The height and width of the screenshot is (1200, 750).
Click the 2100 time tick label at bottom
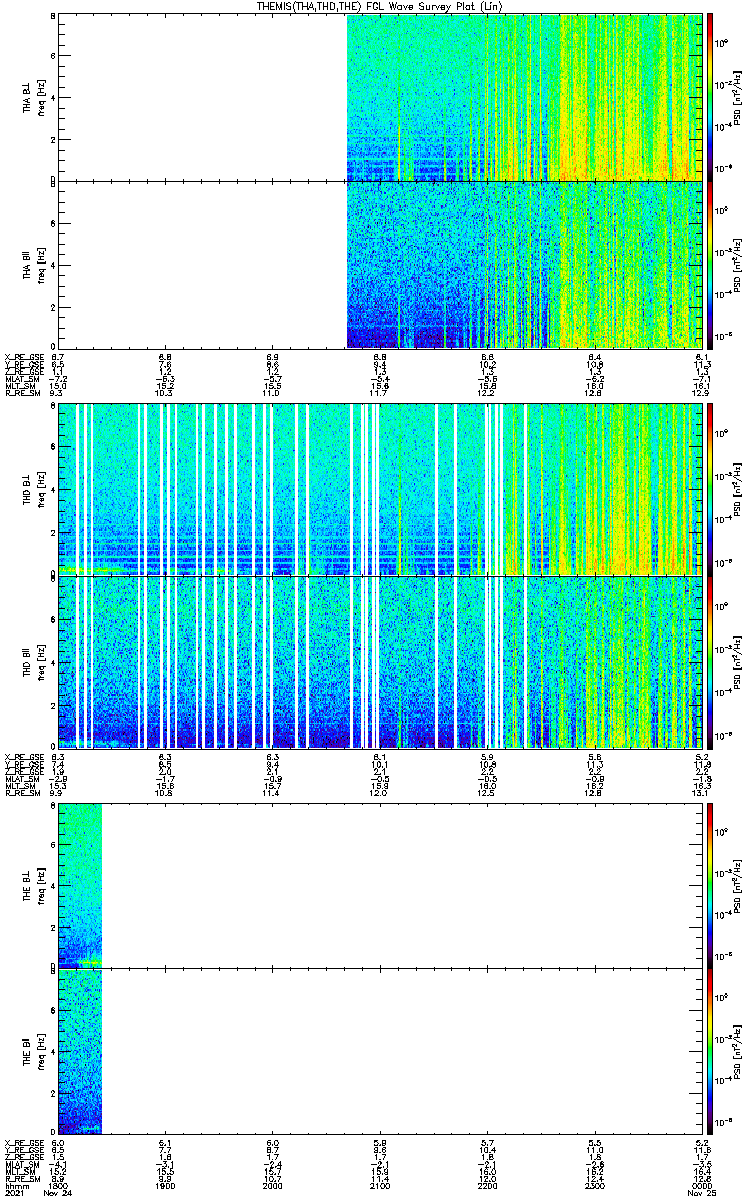[x=379, y=1185]
